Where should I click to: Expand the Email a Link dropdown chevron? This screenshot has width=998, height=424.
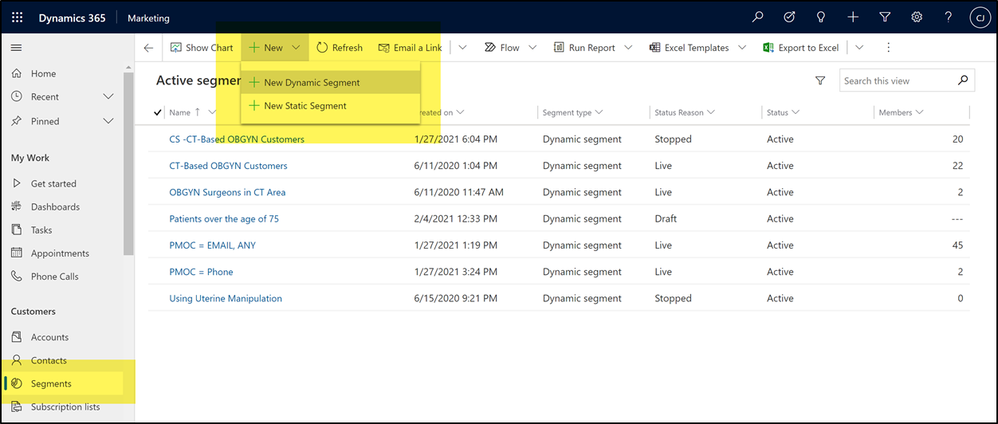coord(463,48)
